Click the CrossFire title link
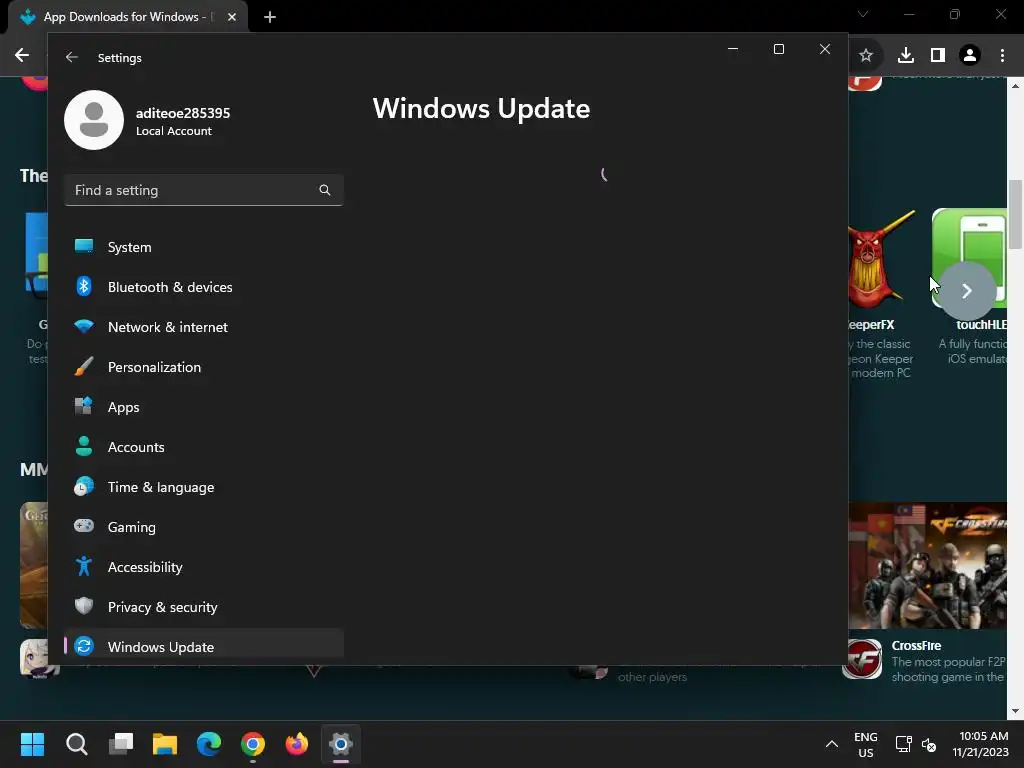This screenshot has height=768, width=1024. (916, 645)
